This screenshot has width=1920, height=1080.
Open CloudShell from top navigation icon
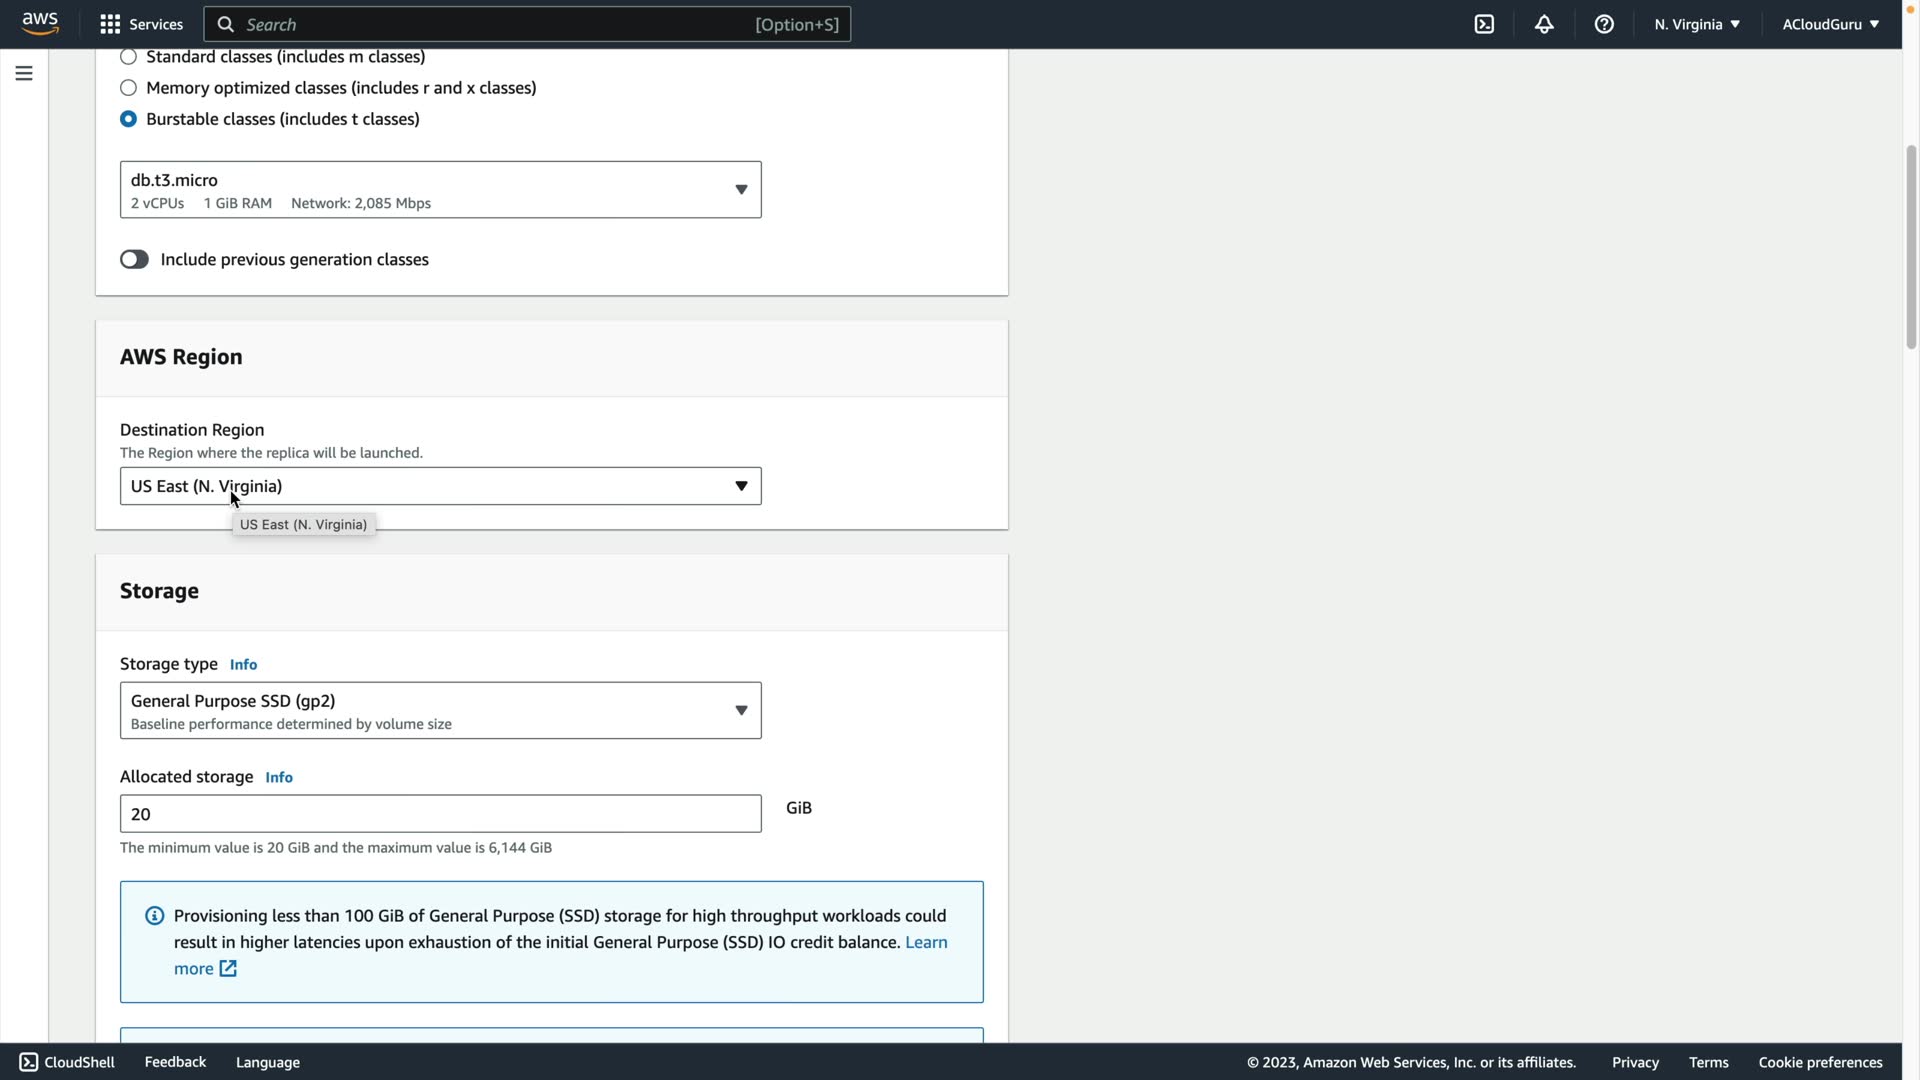coord(1484,24)
